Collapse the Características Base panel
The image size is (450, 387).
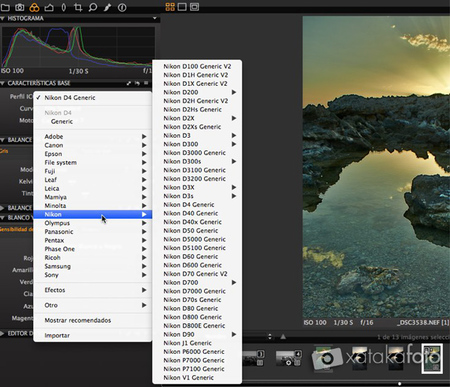point(3,83)
